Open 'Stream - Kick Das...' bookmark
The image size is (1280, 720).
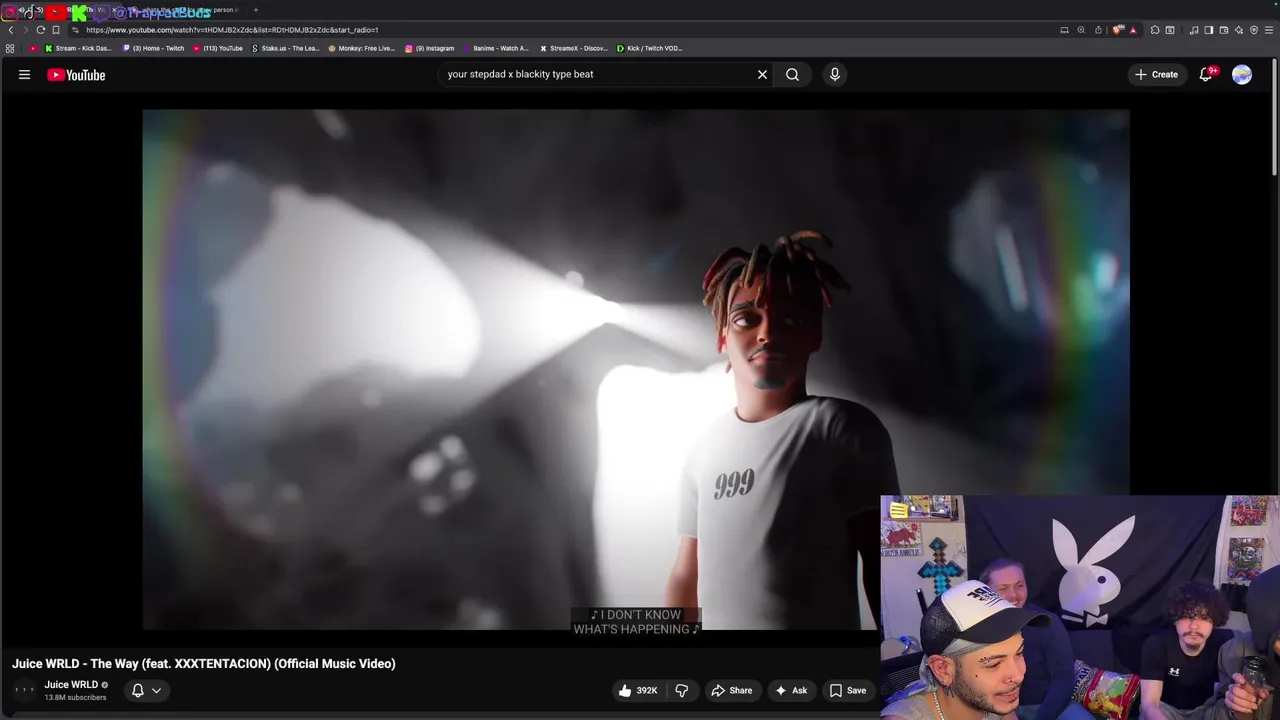(x=78, y=48)
